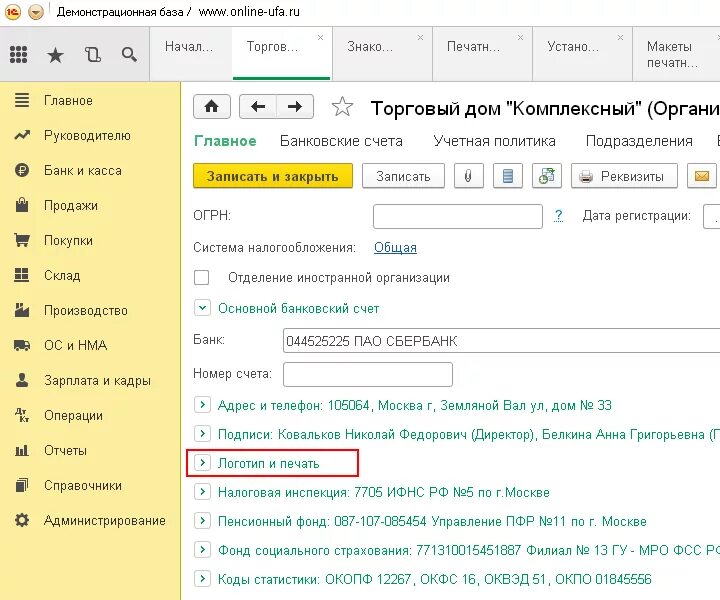Viewport: 720px width, 600px height.
Task: Select the Главное form section
Action: point(225,141)
